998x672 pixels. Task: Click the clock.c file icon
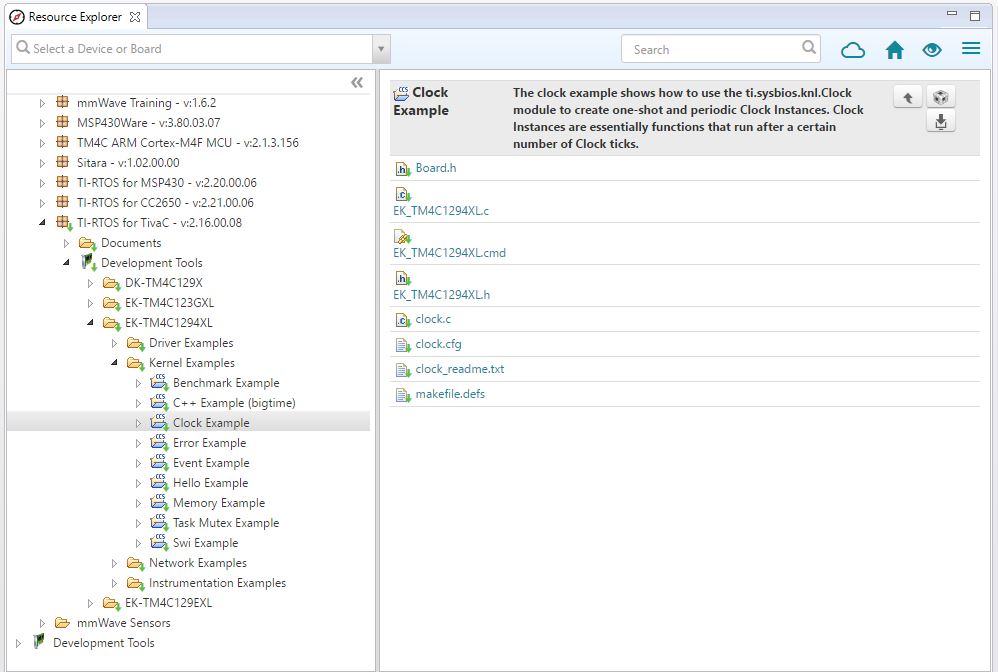point(403,319)
